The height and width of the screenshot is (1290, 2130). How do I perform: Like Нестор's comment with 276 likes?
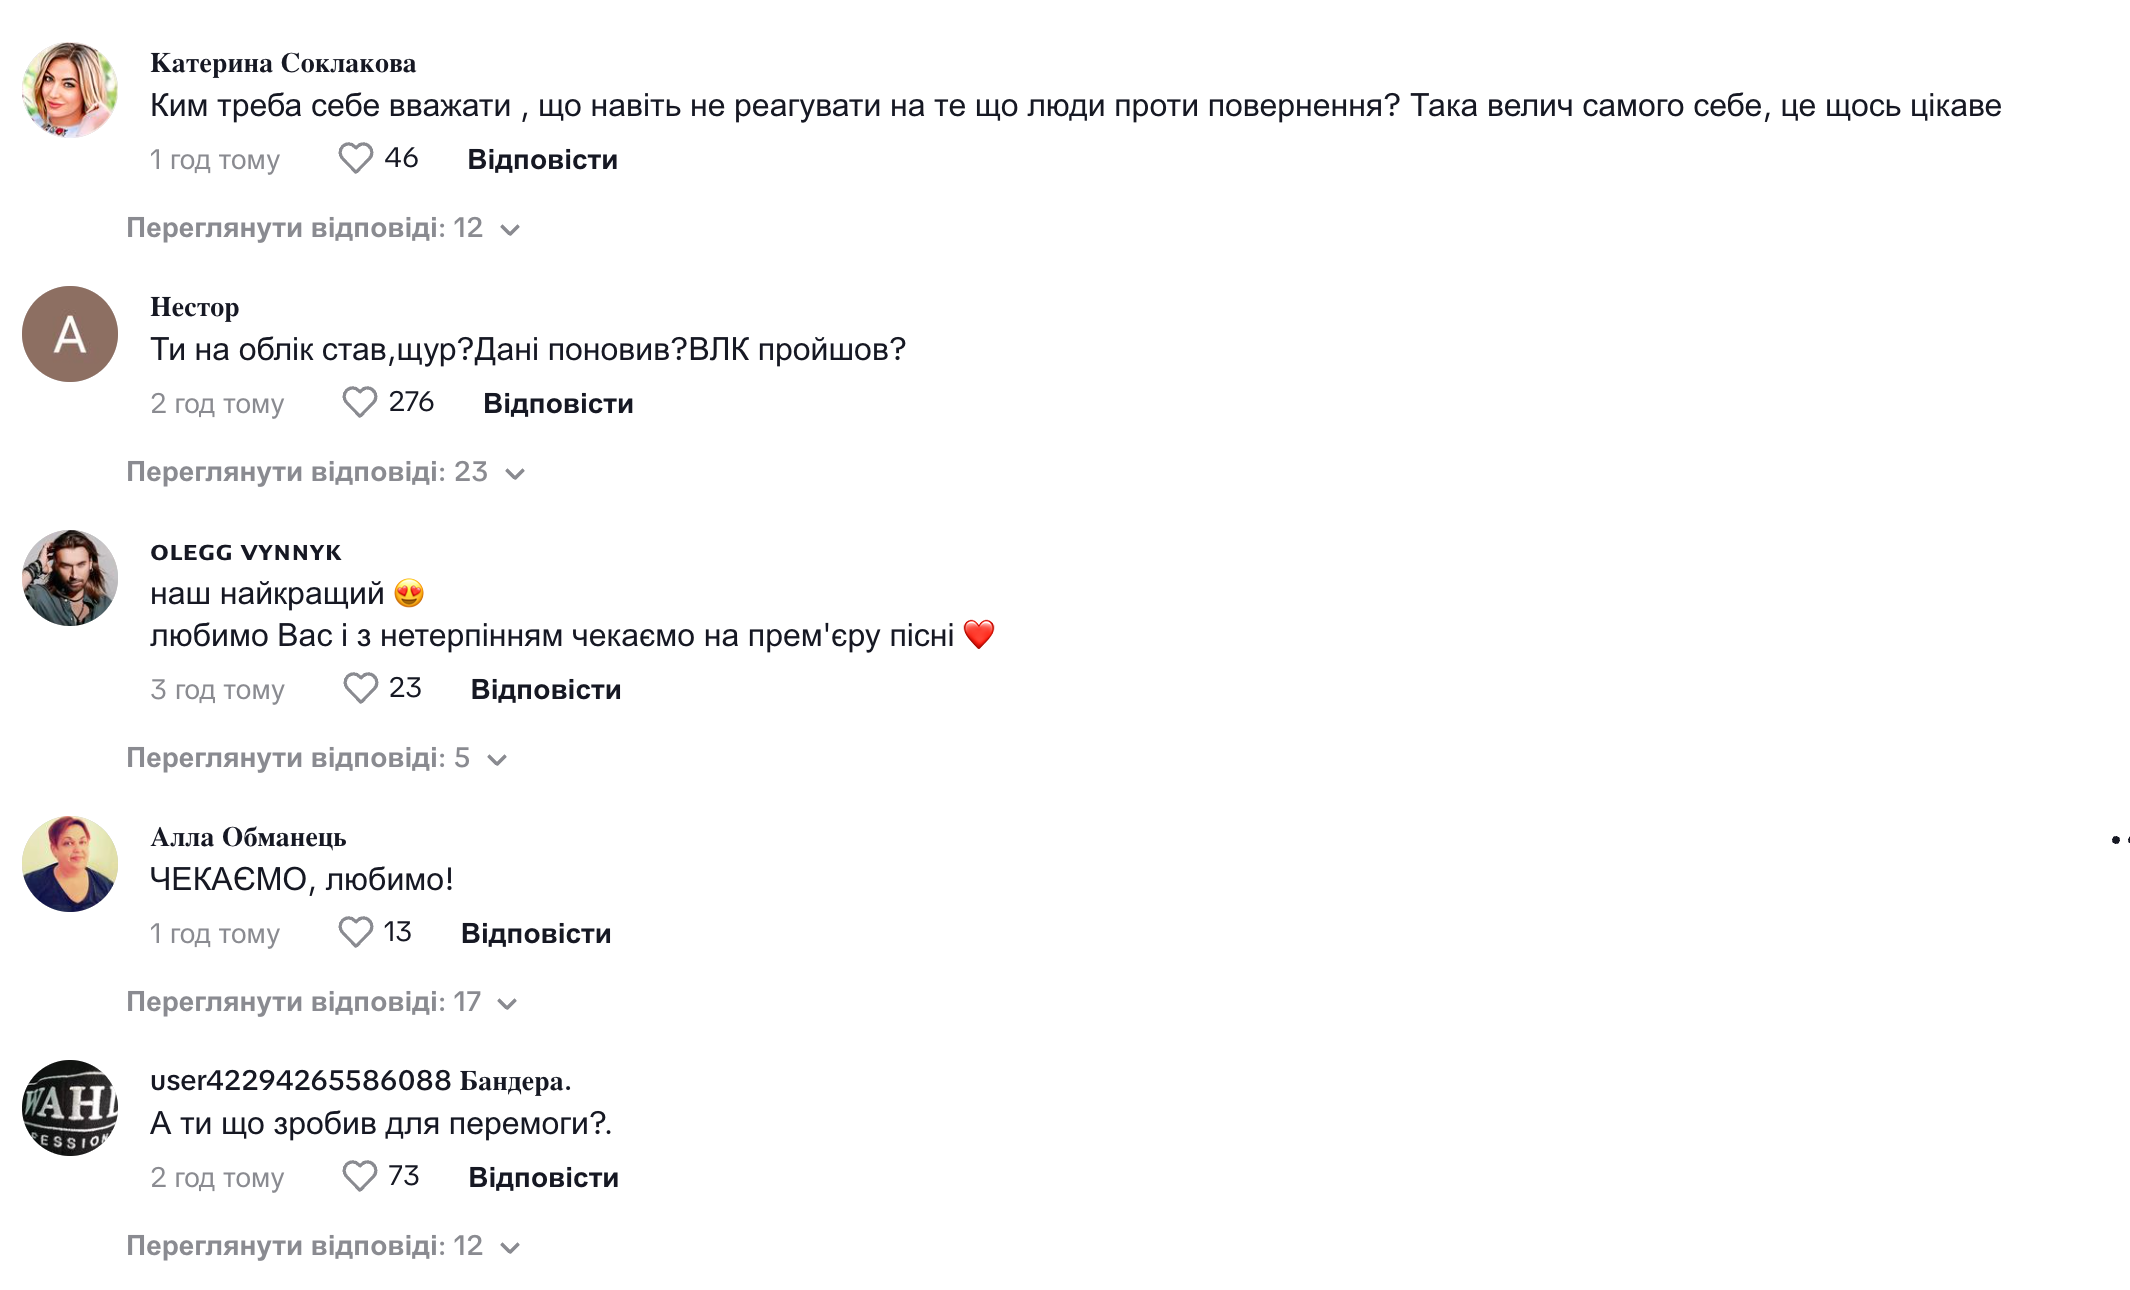pos(359,402)
